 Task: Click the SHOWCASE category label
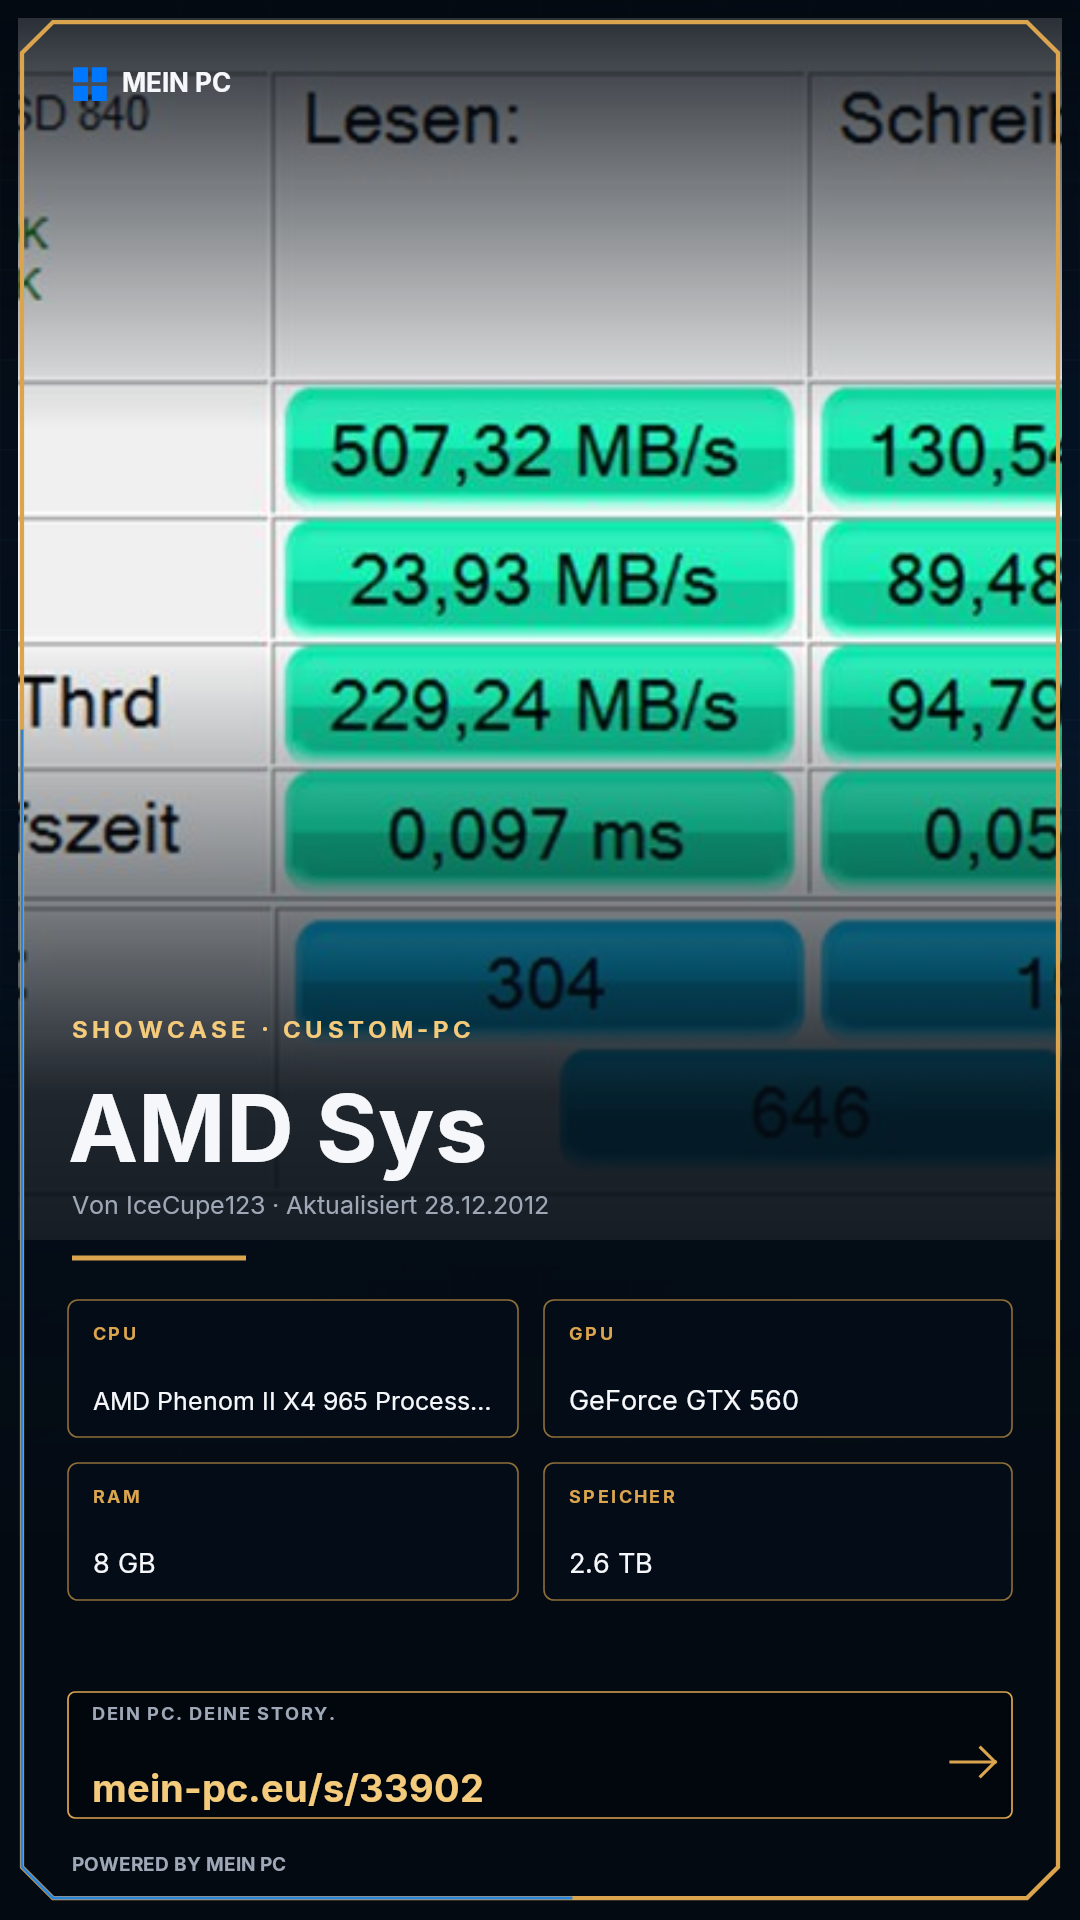[x=160, y=1029]
